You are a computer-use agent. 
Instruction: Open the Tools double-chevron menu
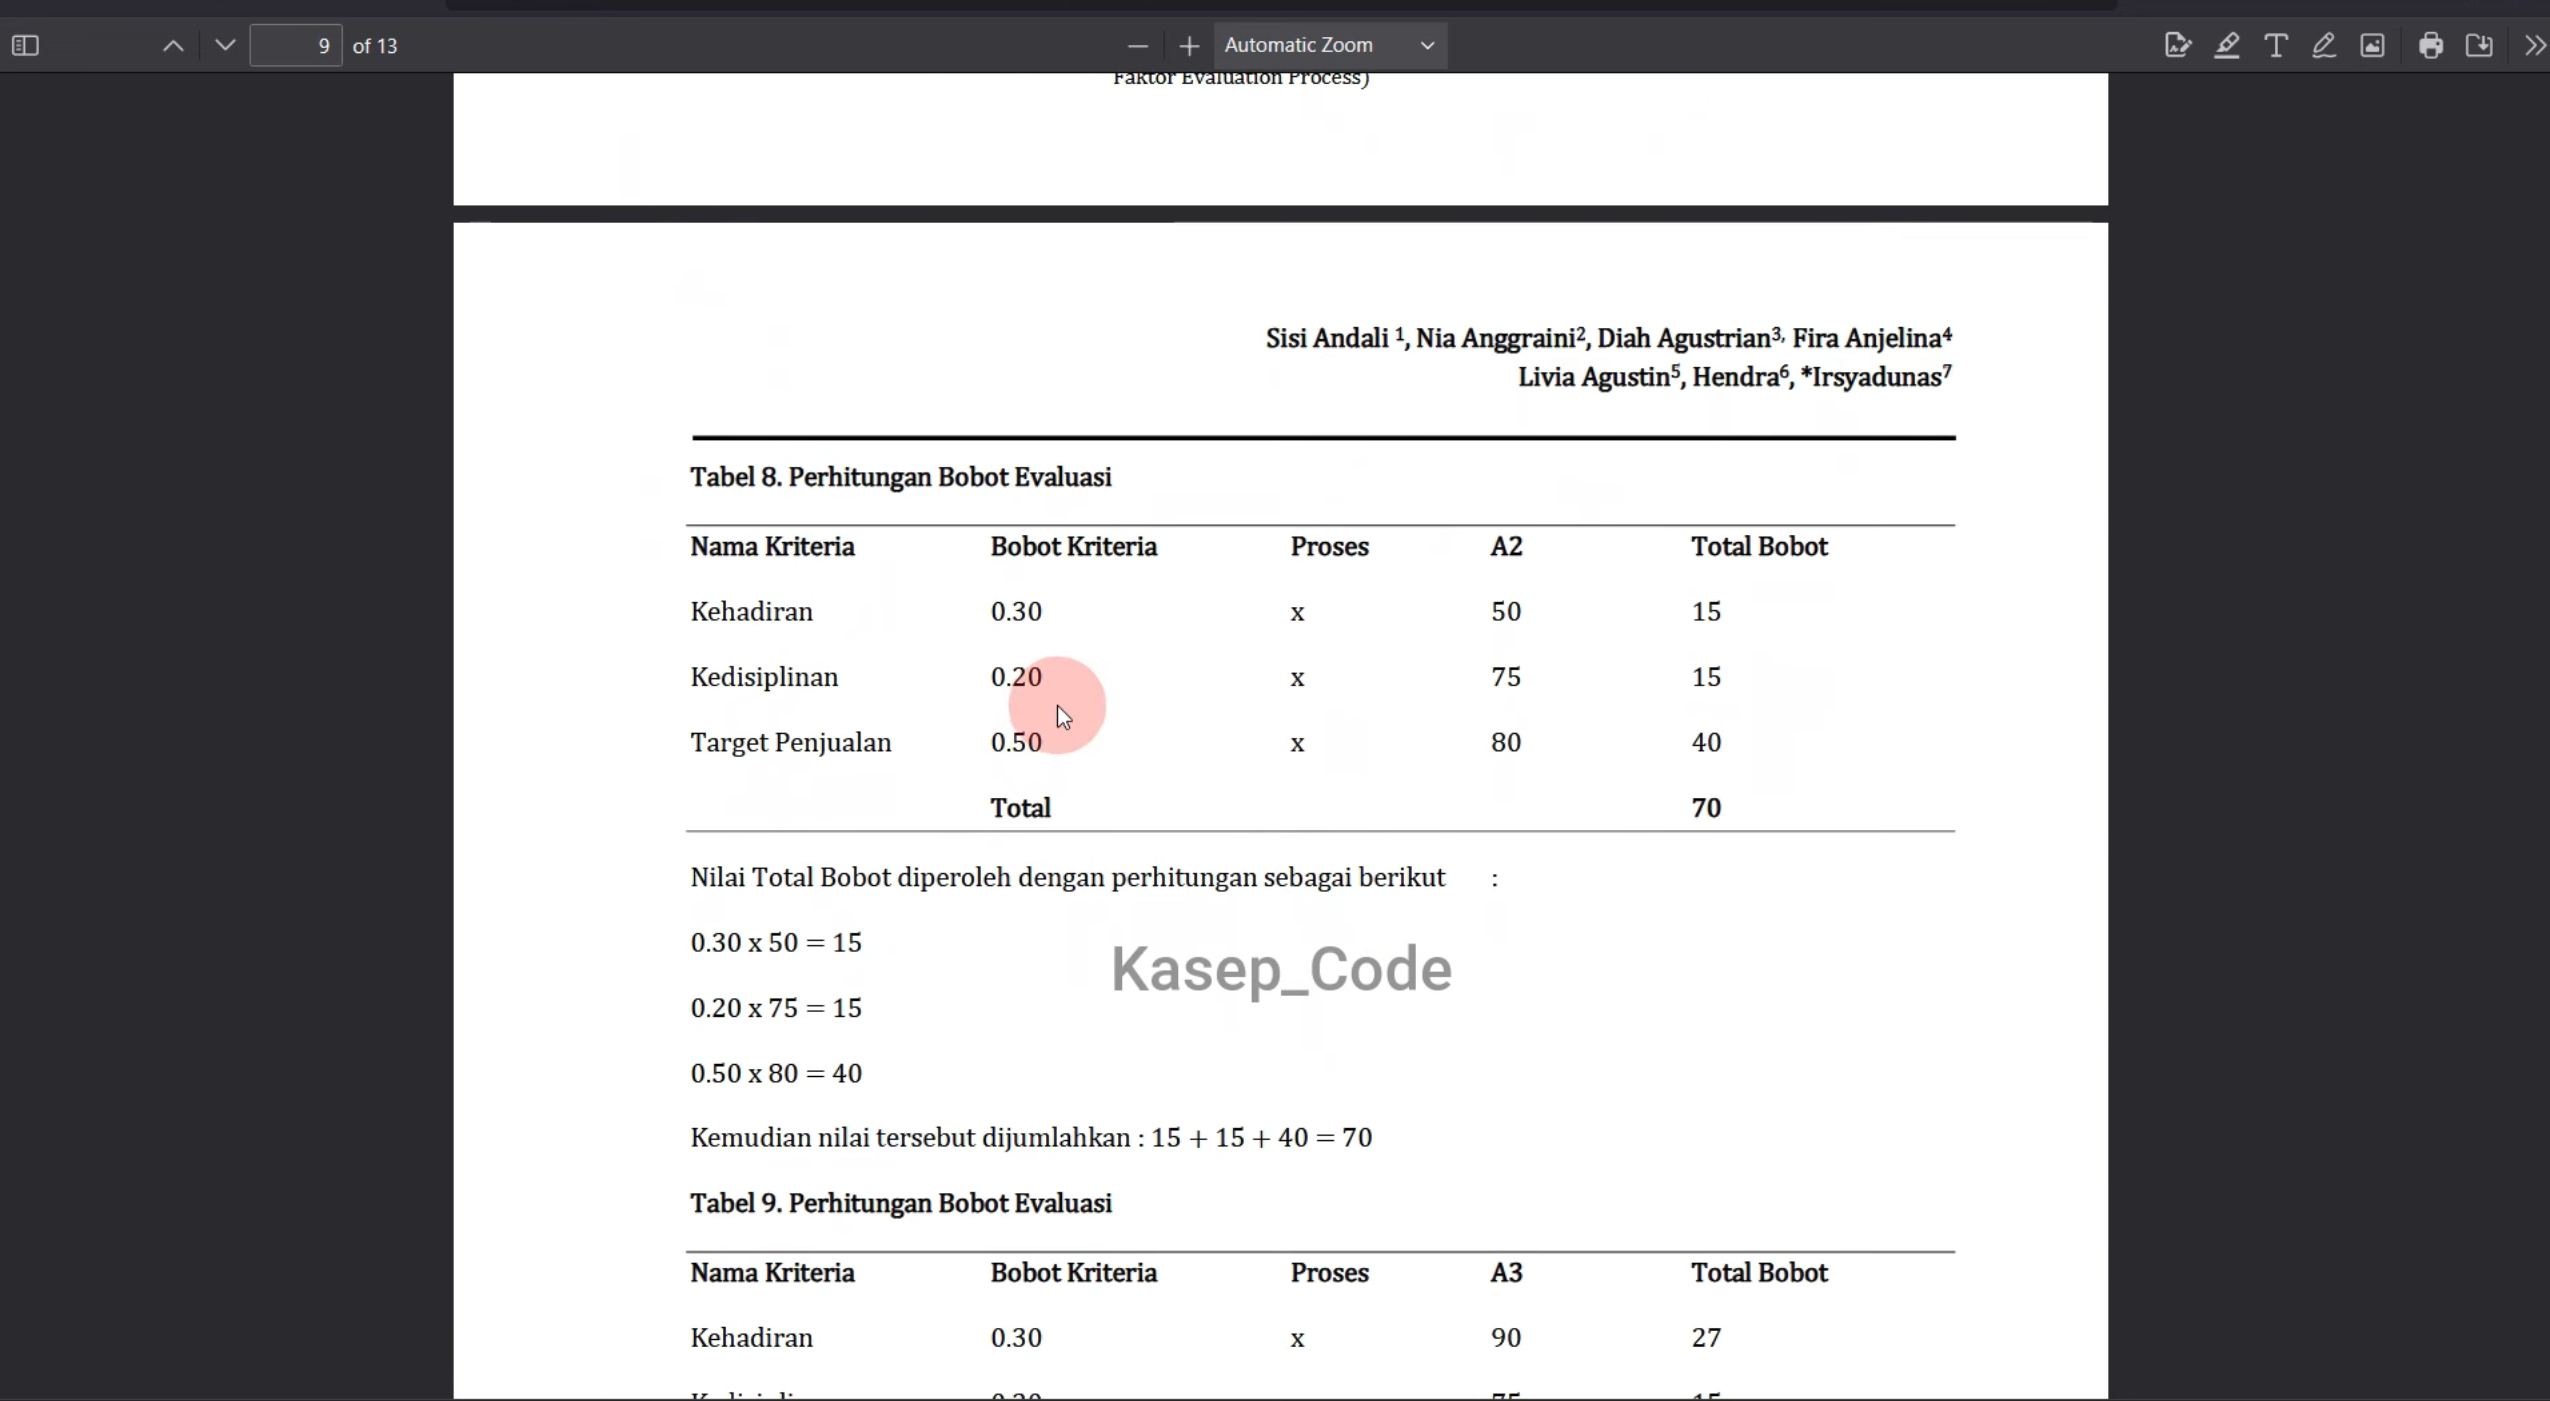tap(2533, 46)
